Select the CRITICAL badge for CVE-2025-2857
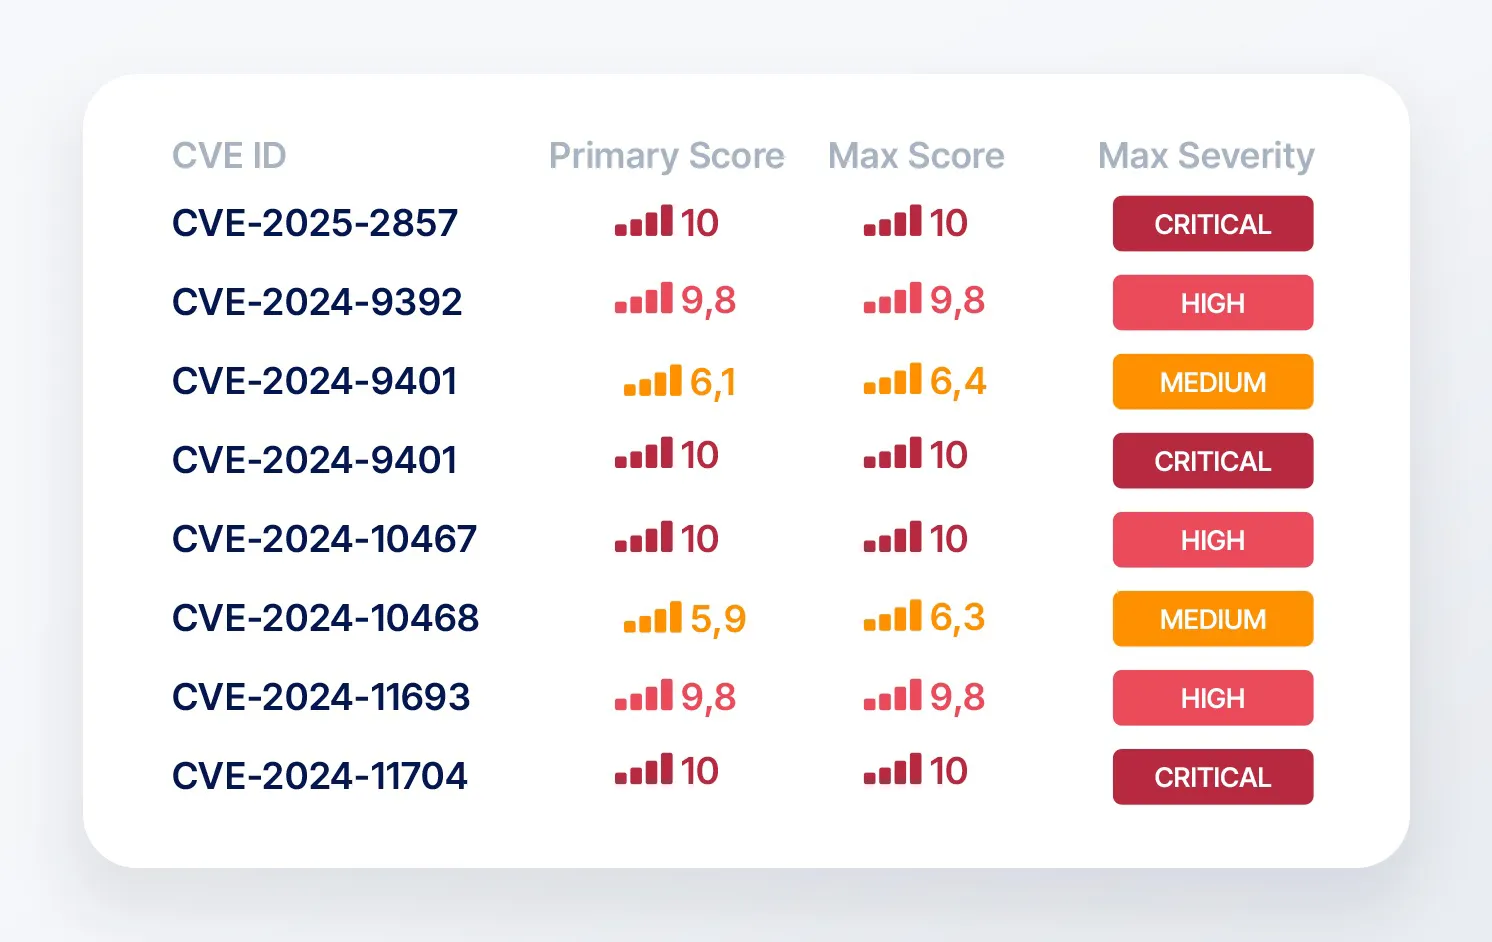The height and width of the screenshot is (942, 1492). tap(1213, 224)
